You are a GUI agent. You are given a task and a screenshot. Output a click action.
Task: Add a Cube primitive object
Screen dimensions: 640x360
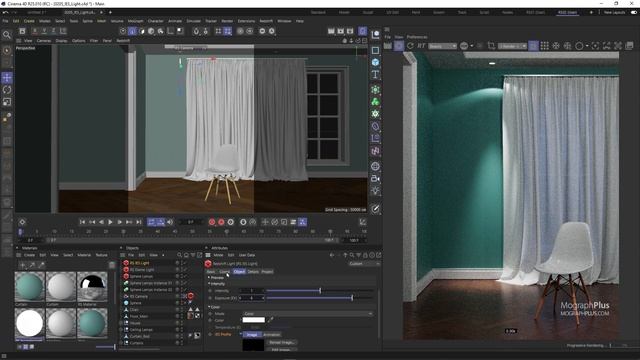(x=376, y=62)
